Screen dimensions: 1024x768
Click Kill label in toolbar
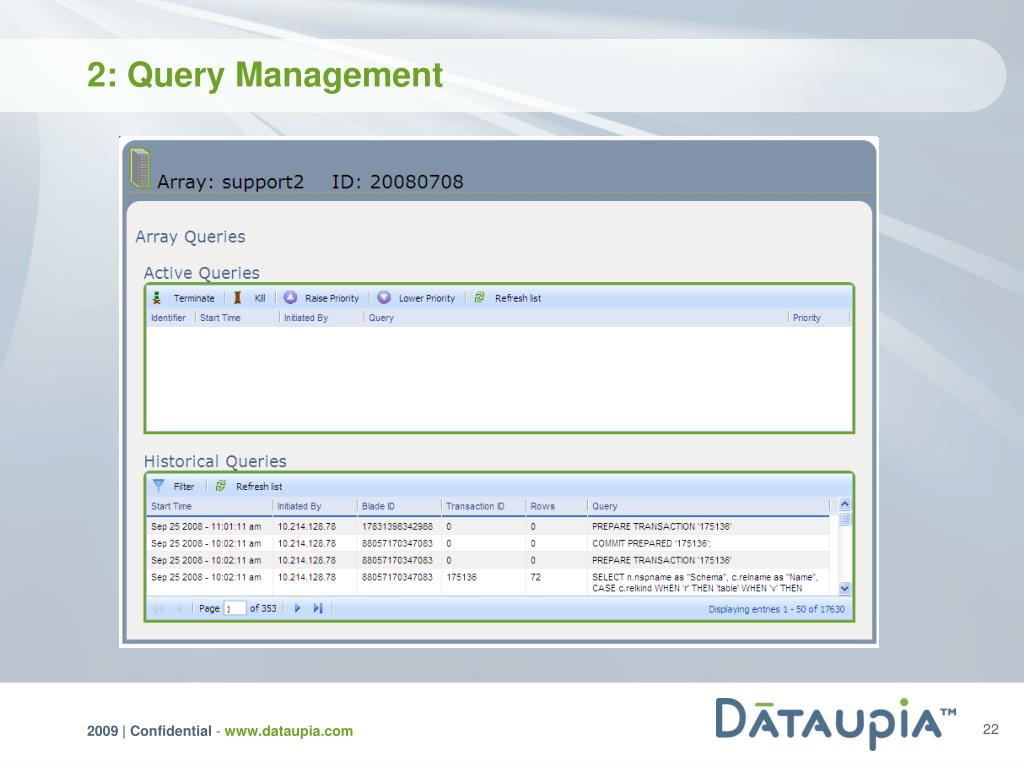260,298
